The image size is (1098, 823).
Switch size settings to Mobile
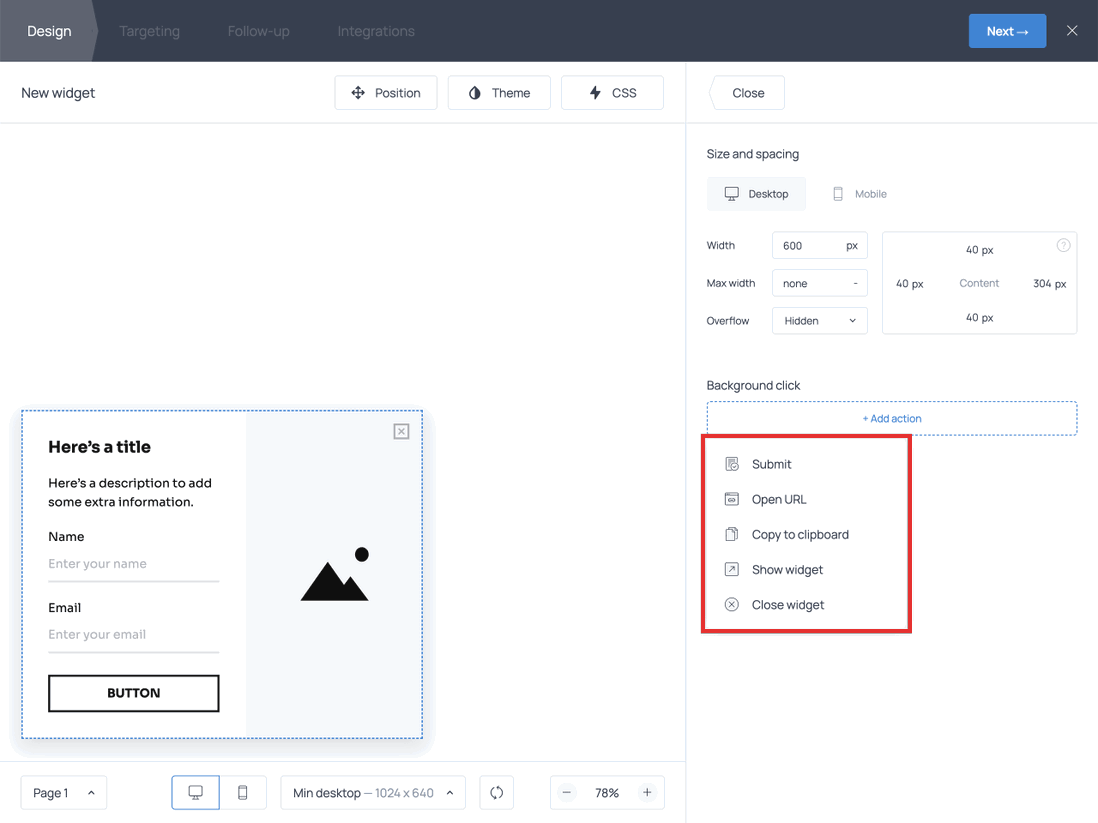pyautogui.click(x=859, y=193)
